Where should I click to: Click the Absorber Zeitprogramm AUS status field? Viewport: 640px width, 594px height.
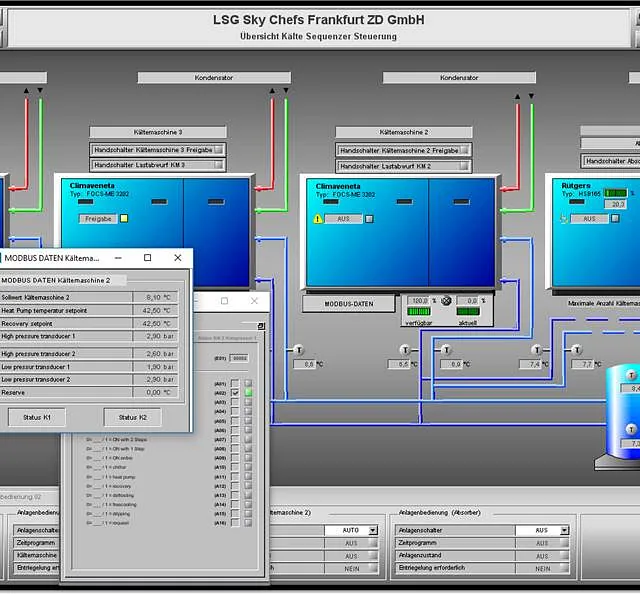pyautogui.click(x=542, y=543)
